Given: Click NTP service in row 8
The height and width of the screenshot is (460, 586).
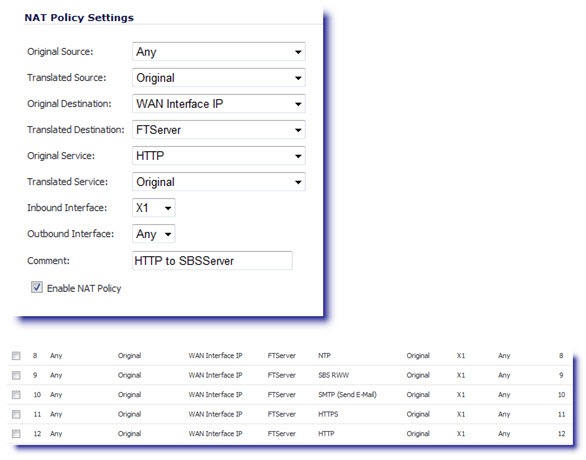Looking at the screenshot, I should pyautogui.click(x=324, y=356).
